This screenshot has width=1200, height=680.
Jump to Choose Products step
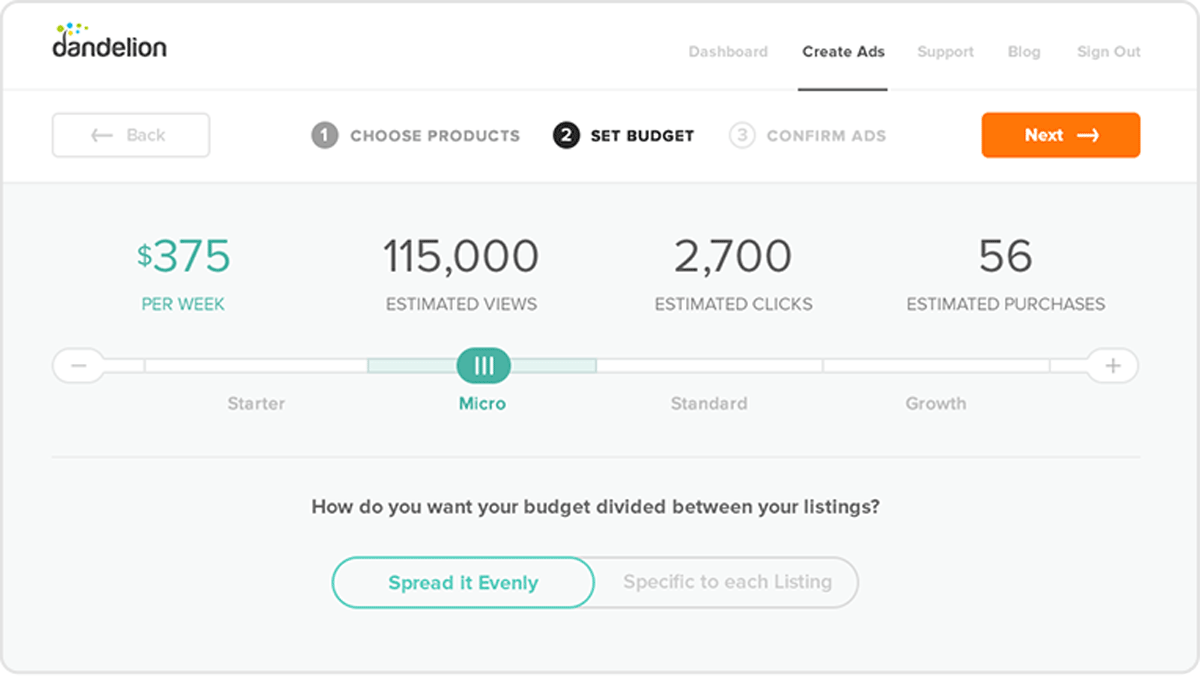coord(435,135)
